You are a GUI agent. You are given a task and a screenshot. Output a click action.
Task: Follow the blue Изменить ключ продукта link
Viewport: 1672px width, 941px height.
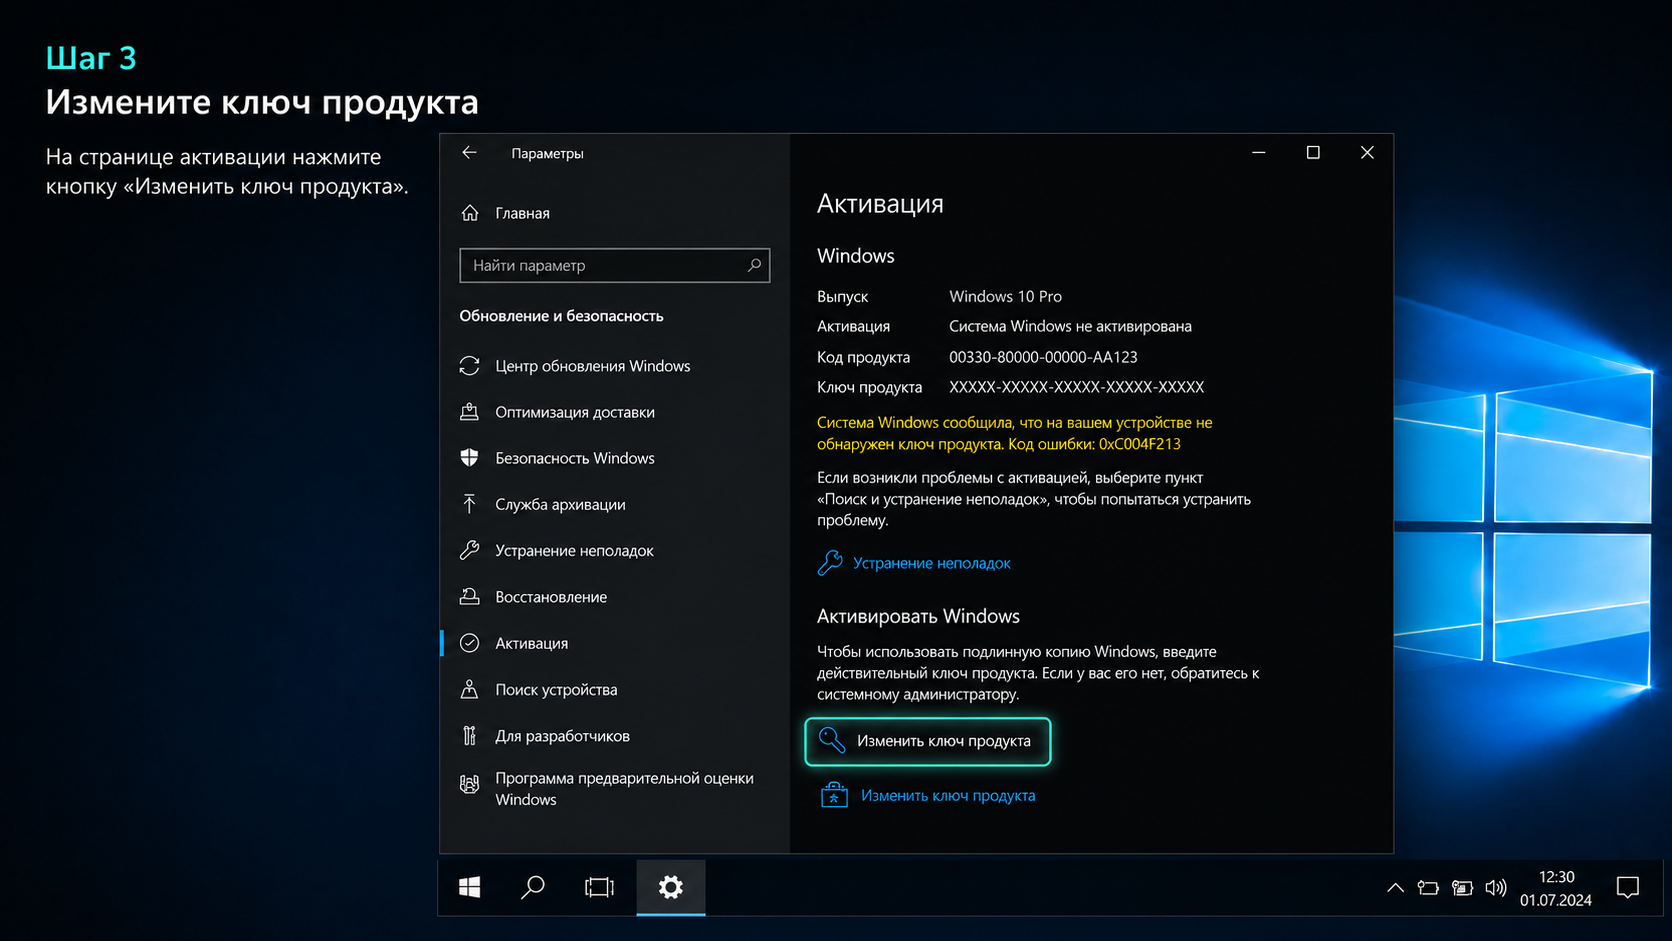[x=948, y=796]
